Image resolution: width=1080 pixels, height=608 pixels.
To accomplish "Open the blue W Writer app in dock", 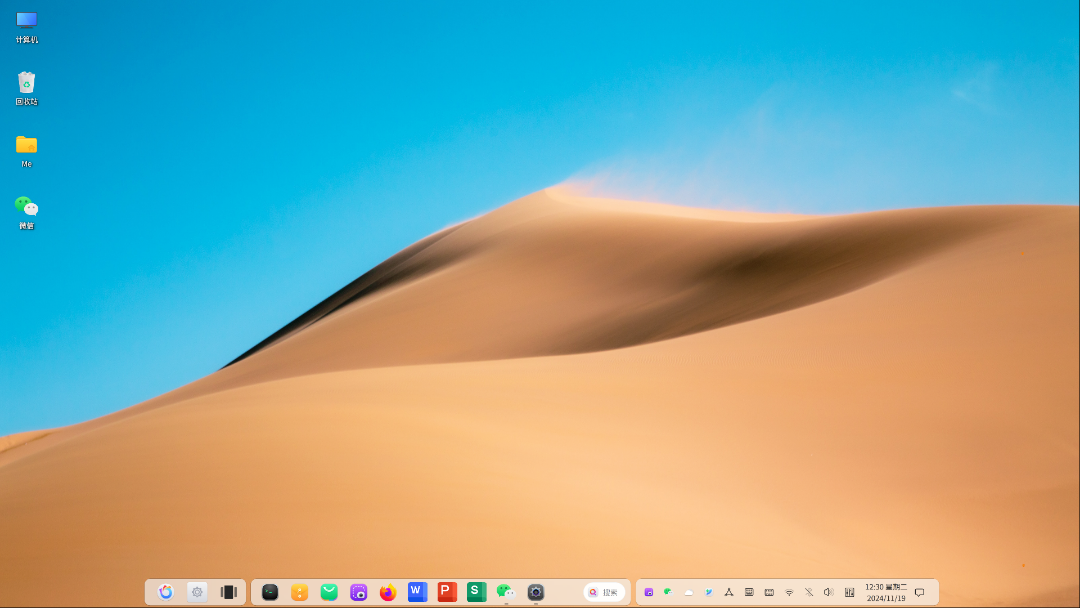I will pos(417,592).
